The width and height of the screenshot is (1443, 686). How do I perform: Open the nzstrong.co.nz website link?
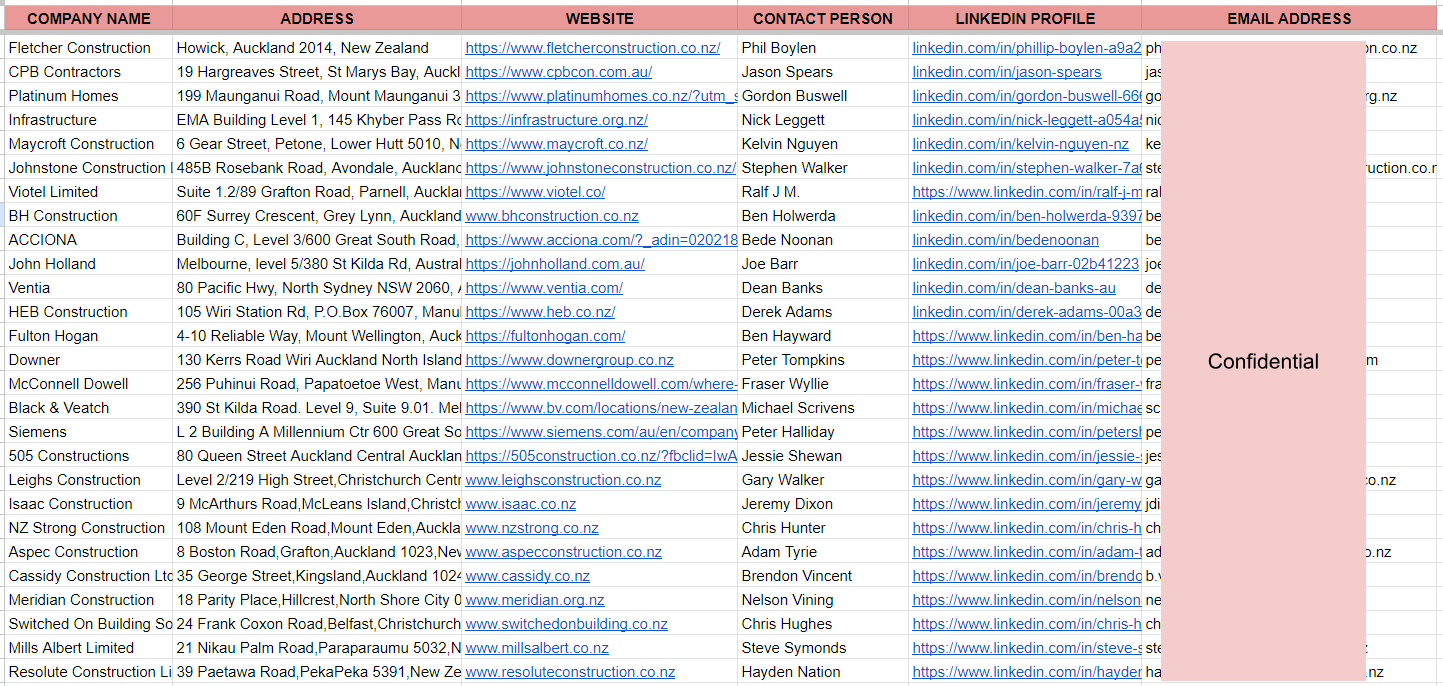532,528
